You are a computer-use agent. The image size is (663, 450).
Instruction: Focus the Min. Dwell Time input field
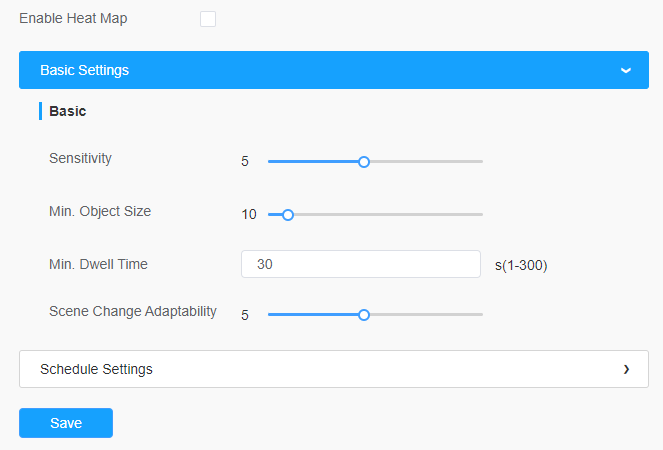(x=361, y=264)
